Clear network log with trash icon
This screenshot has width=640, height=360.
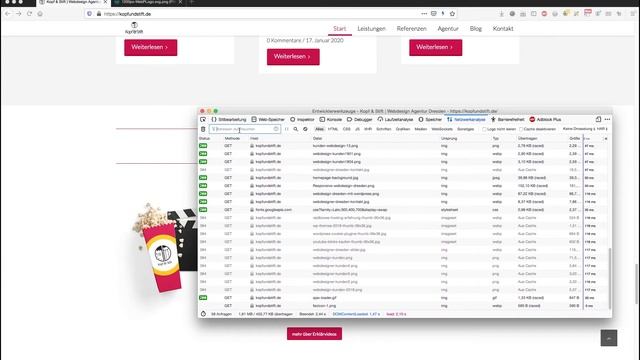pos(203,129)
